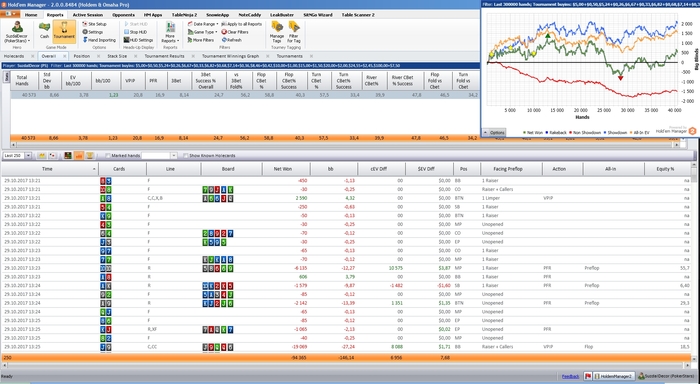Viewport: 700px width, 384px height.
Task: Open the Settings gear option
Action: pos(93,32)
